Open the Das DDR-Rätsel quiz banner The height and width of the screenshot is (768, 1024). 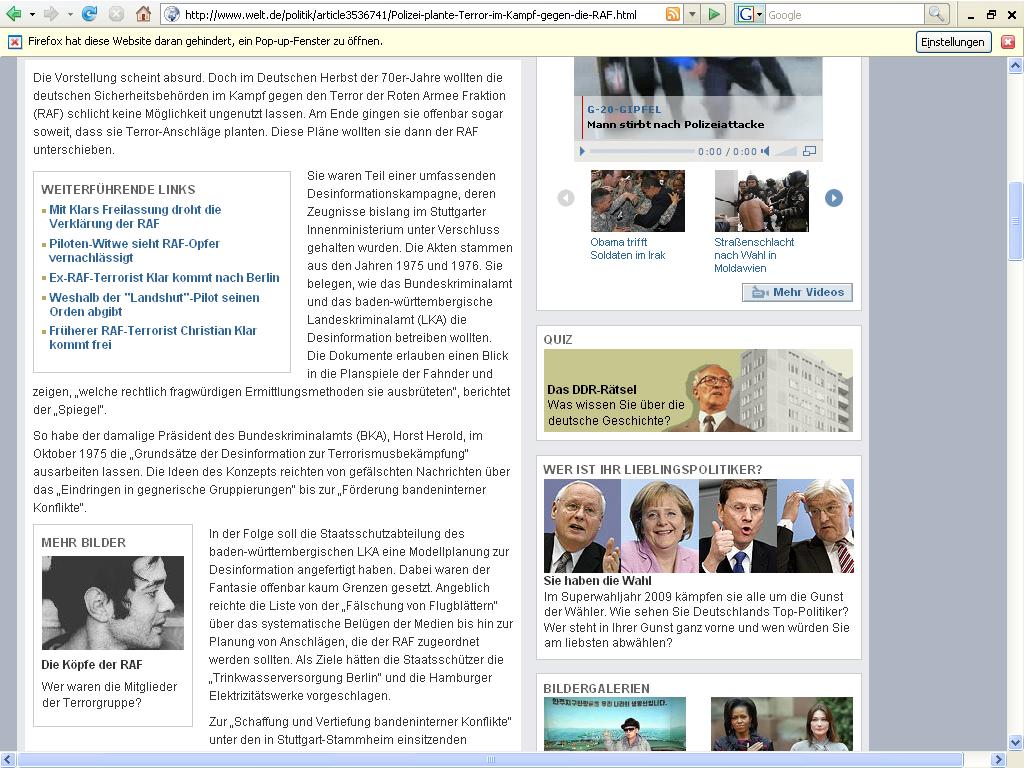click(698, 391)
